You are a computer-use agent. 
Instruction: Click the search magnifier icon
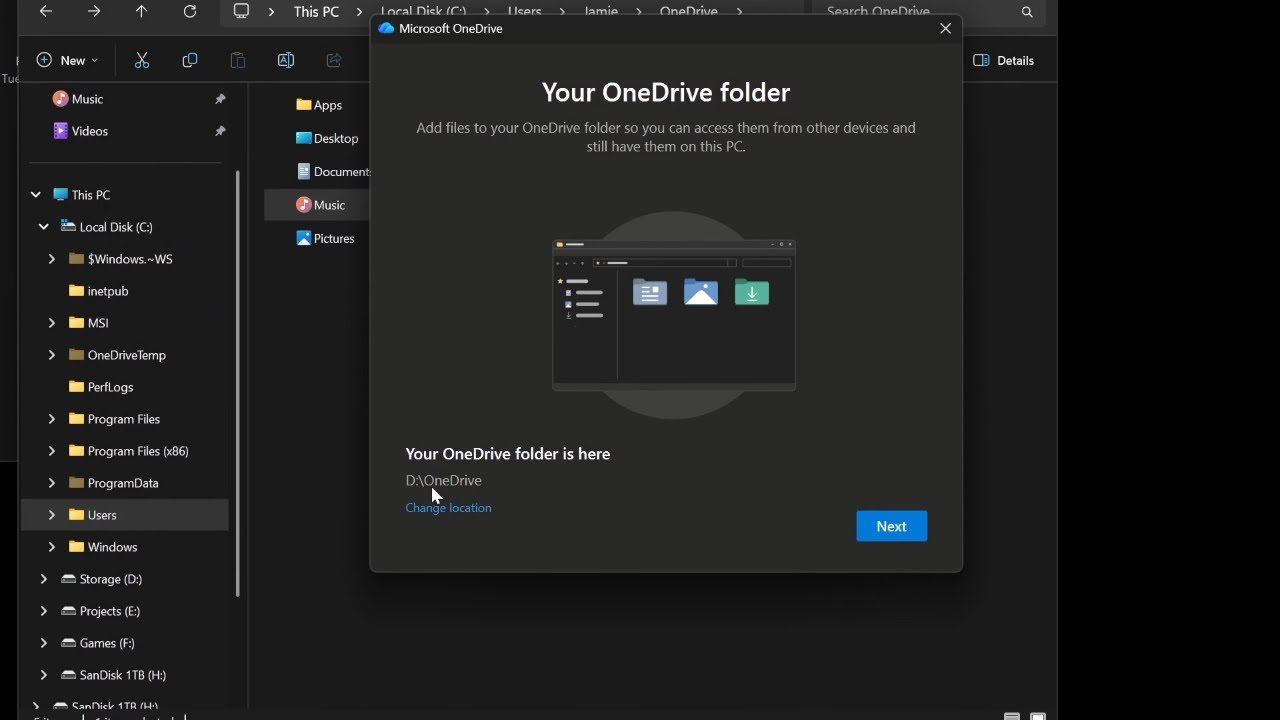pyautogui.click(x=1027, y=12)
